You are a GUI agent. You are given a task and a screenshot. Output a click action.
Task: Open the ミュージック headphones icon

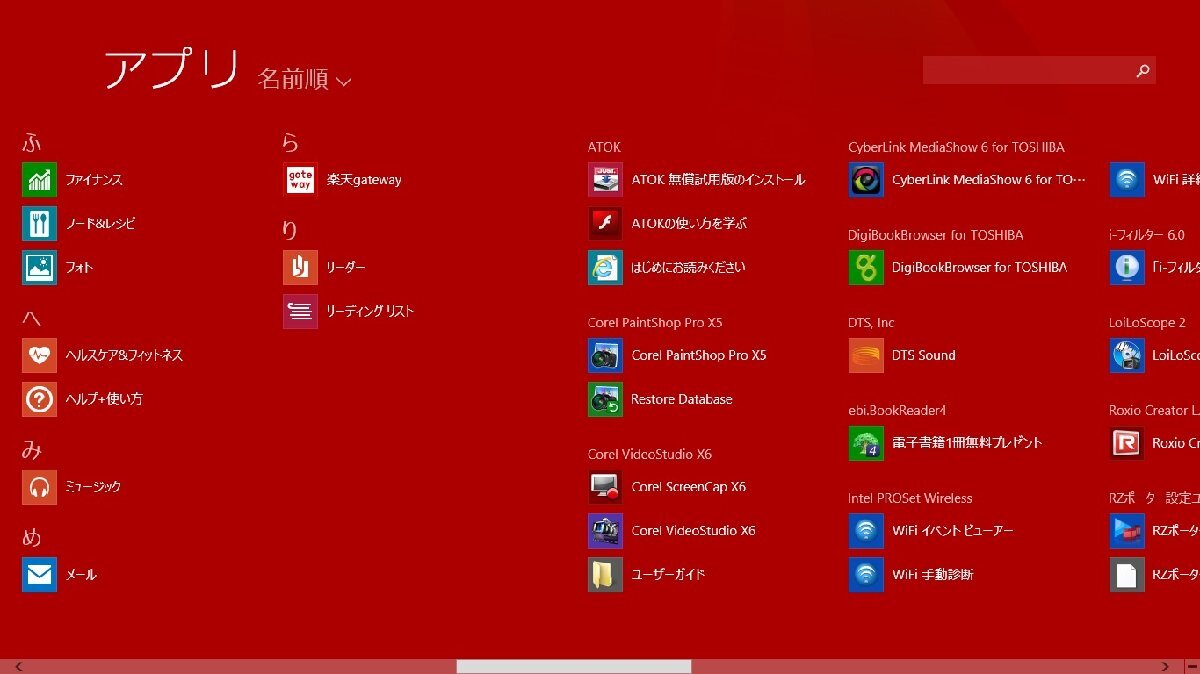tap(39, 487)
